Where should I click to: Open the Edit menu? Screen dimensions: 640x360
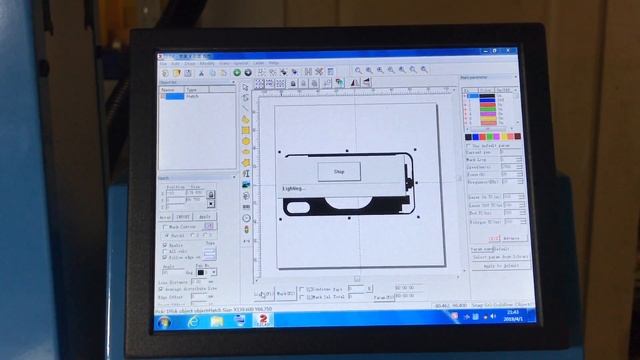[x=176, y=64]
